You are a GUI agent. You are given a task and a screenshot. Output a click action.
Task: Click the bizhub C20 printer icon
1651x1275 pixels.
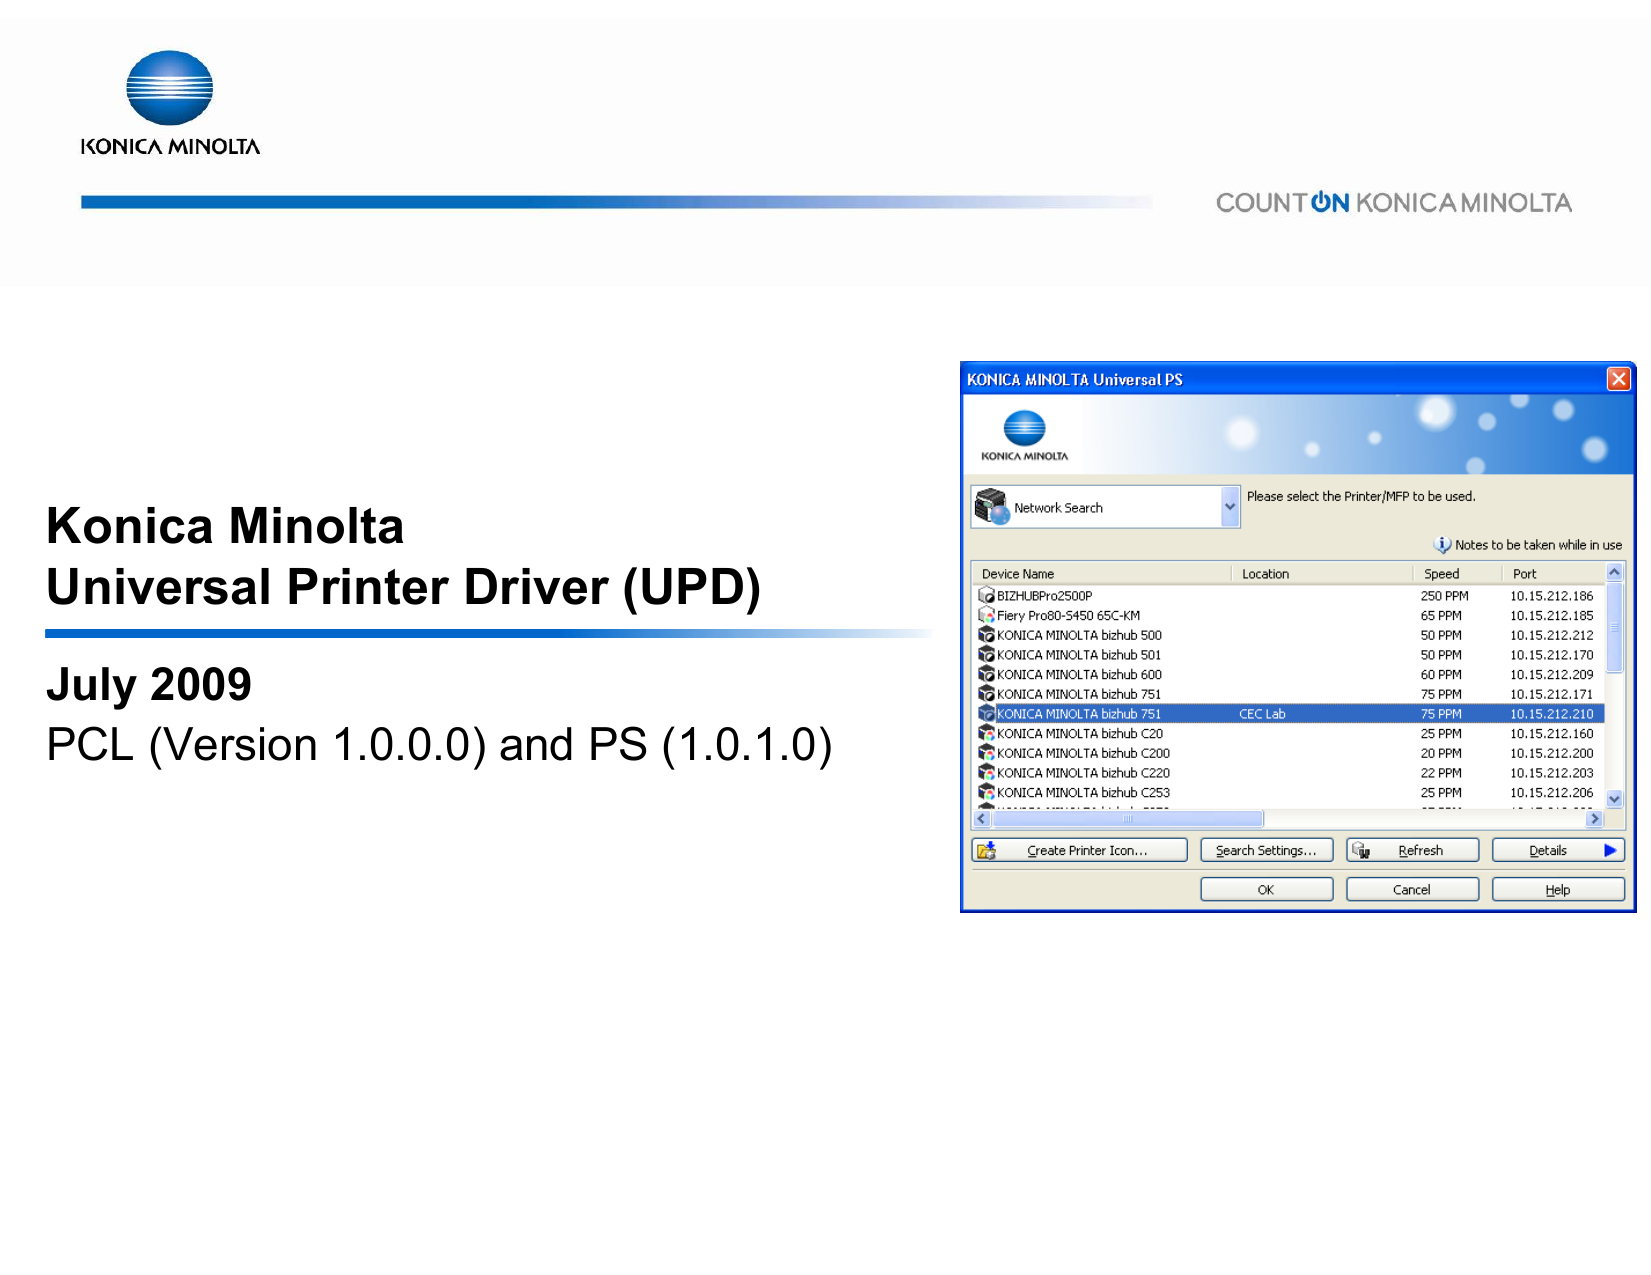pos(986,734)
